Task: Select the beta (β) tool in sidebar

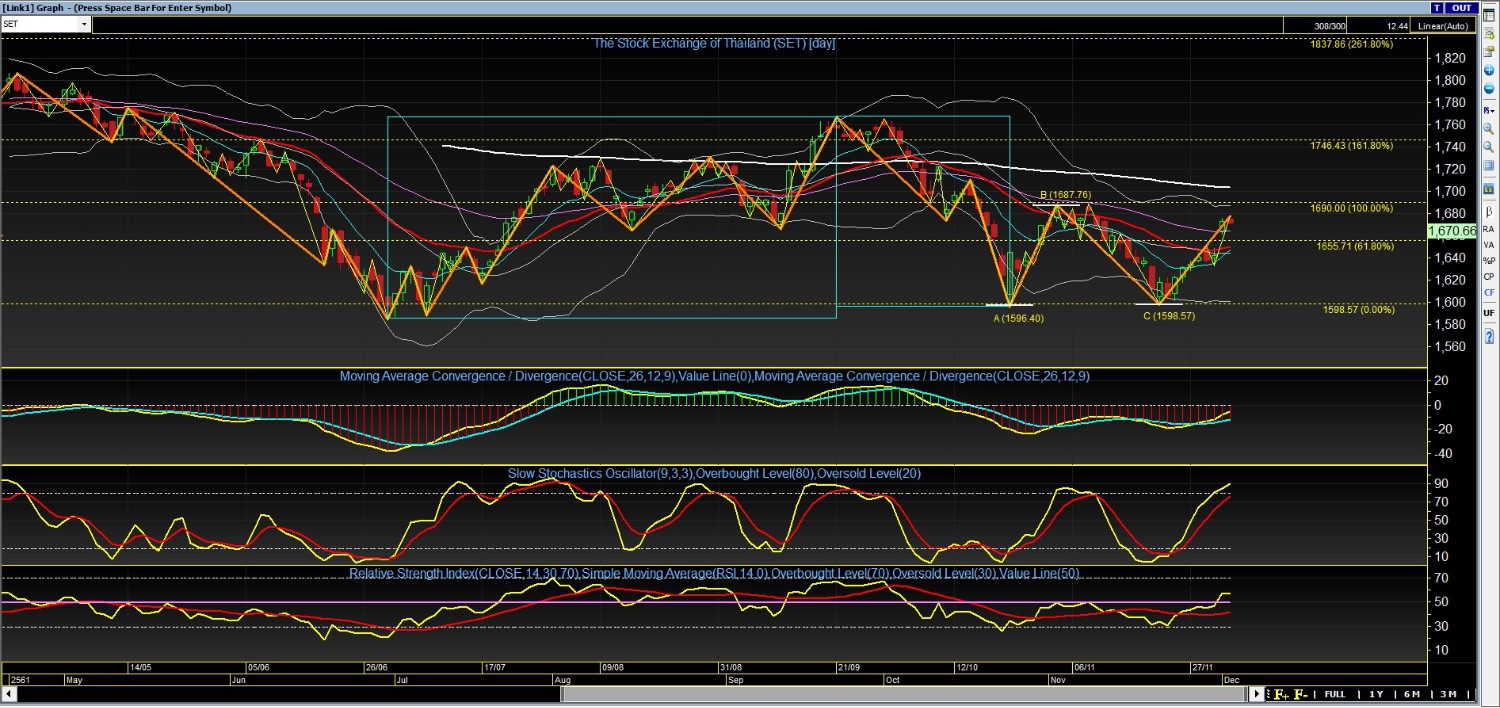Action: [x=1489, y=212]
